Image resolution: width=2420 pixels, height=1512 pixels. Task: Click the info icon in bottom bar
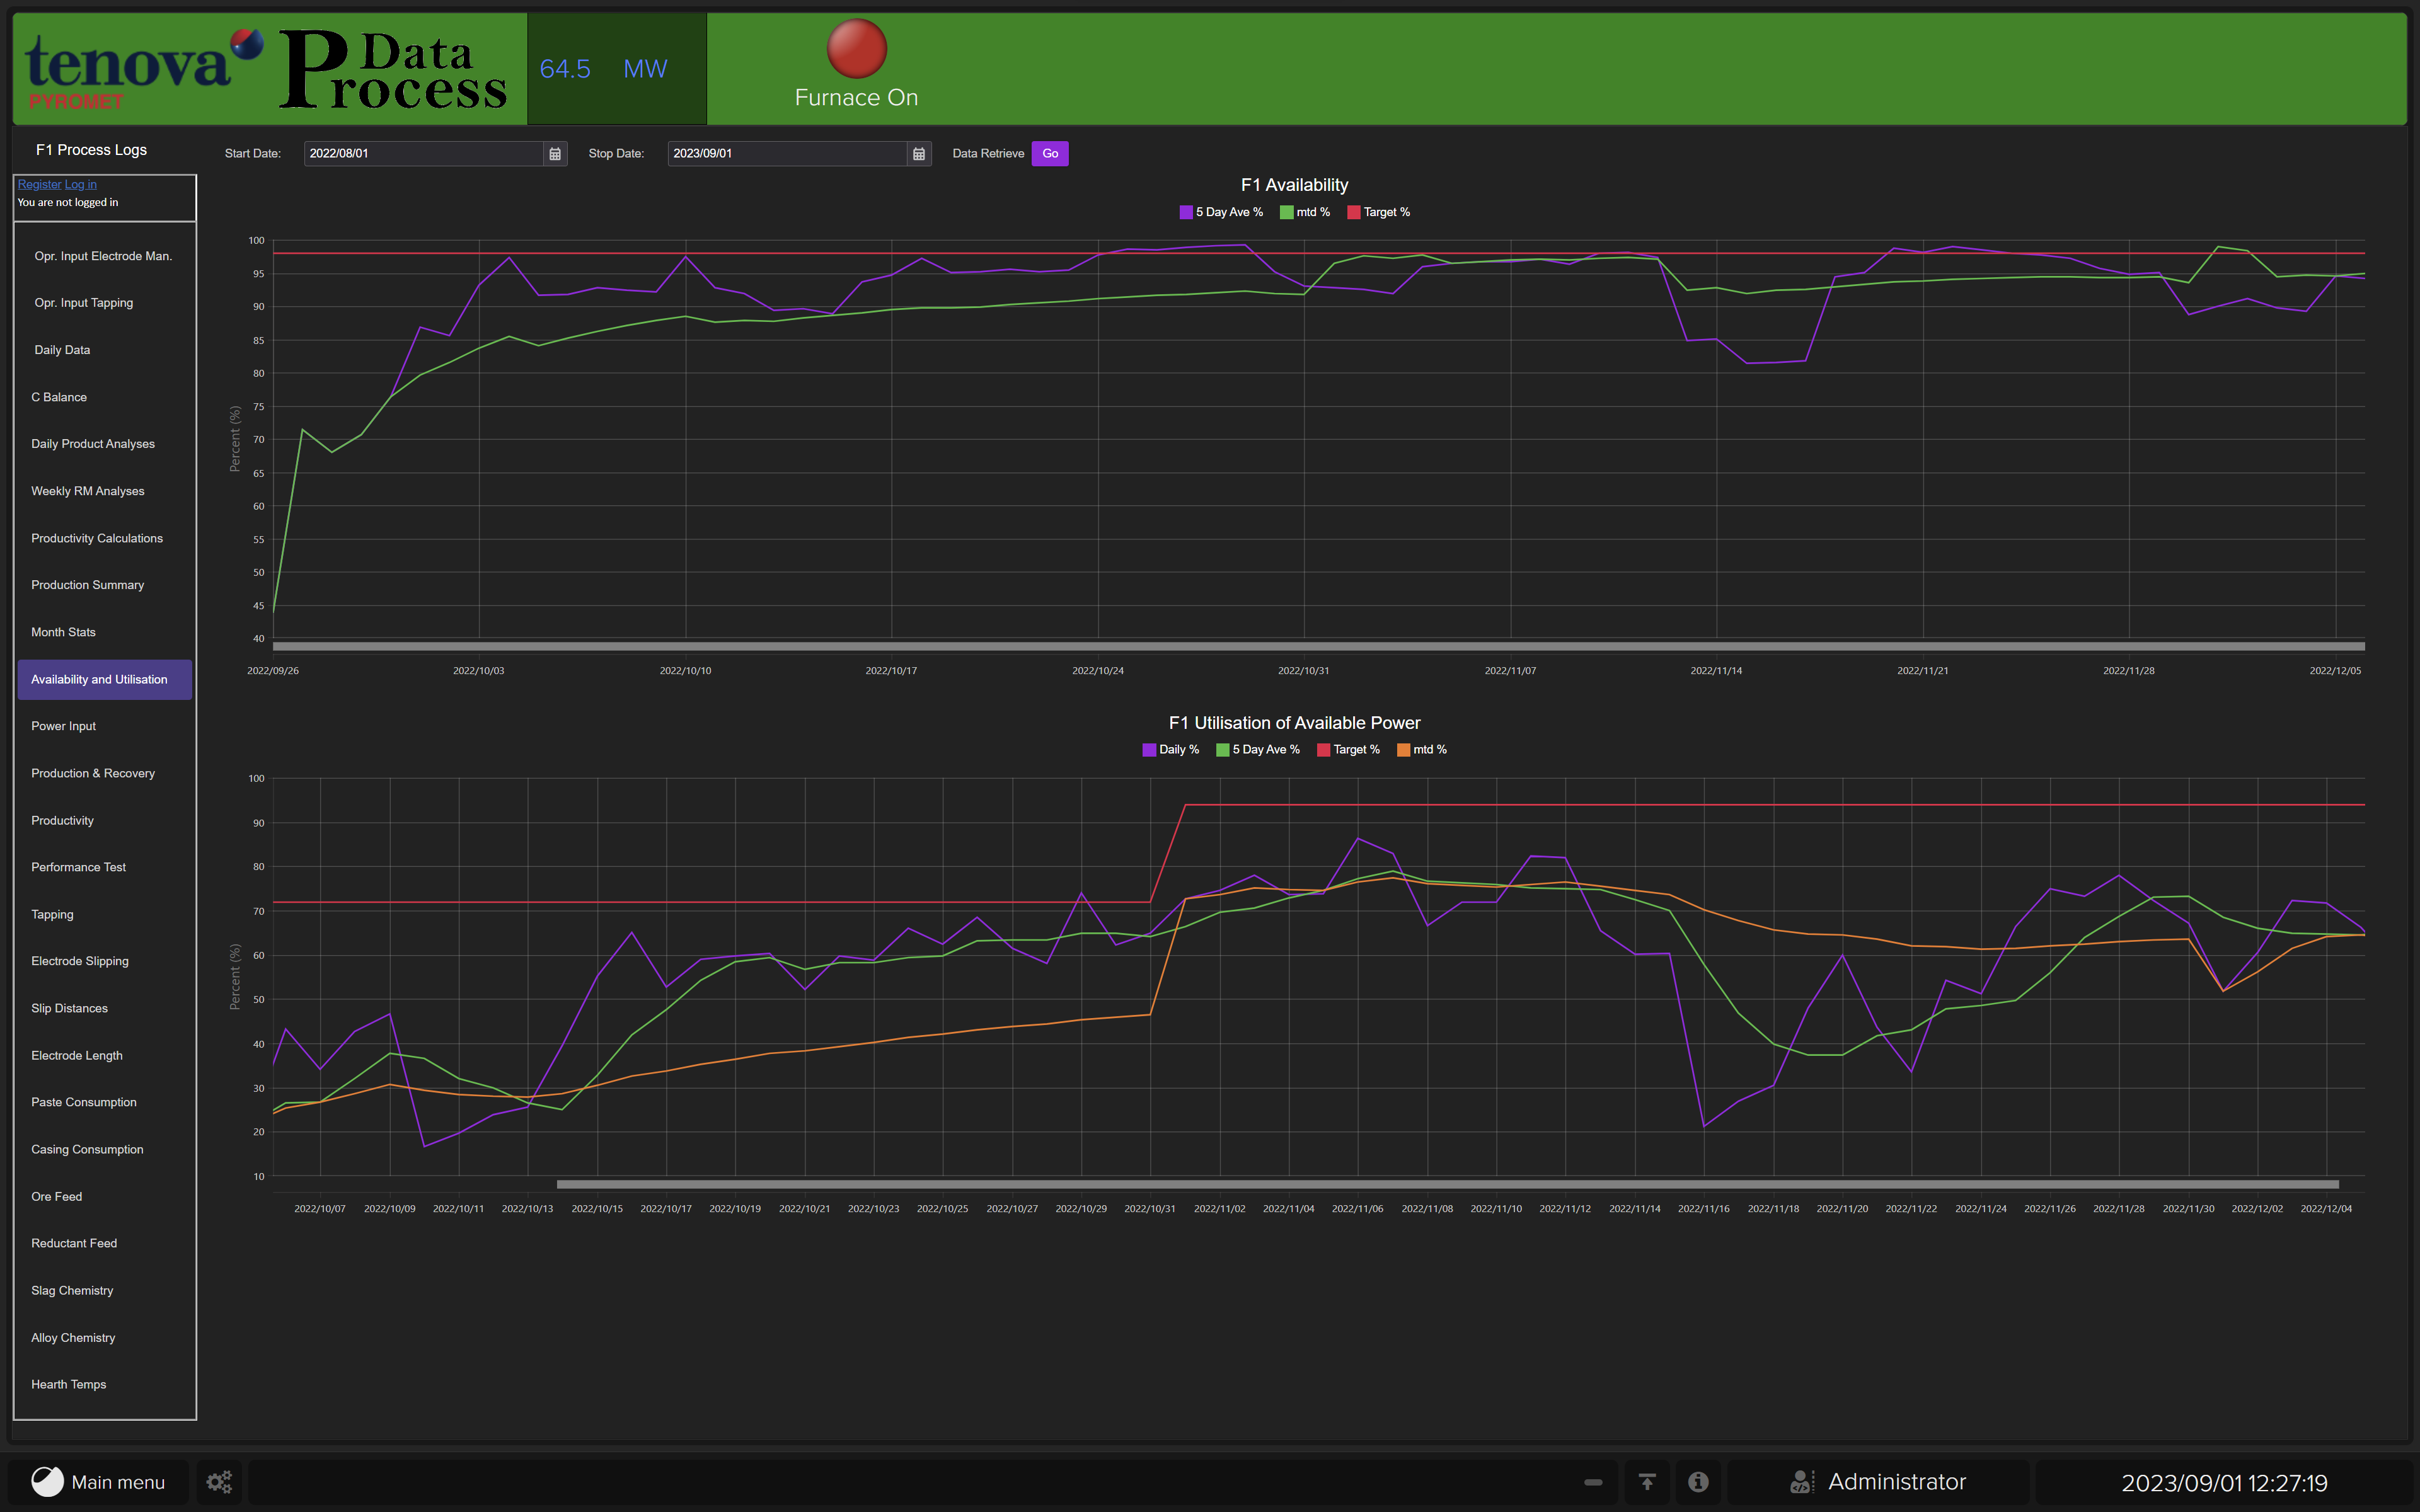[1698, 1481]
